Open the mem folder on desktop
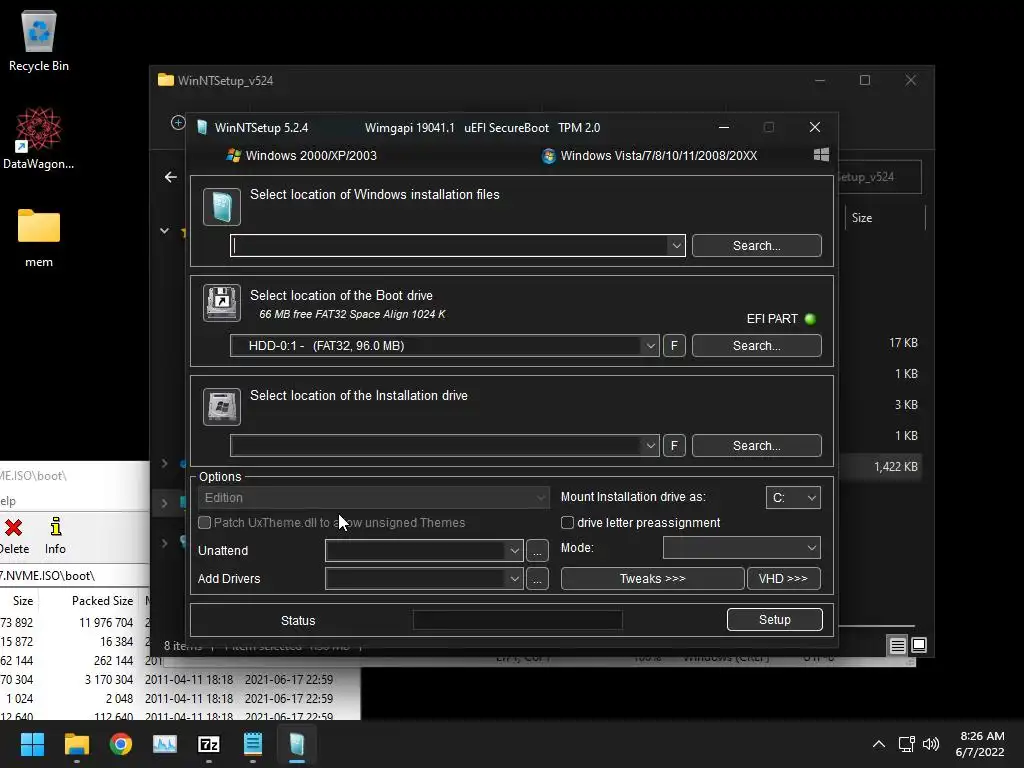 [39, 238]
